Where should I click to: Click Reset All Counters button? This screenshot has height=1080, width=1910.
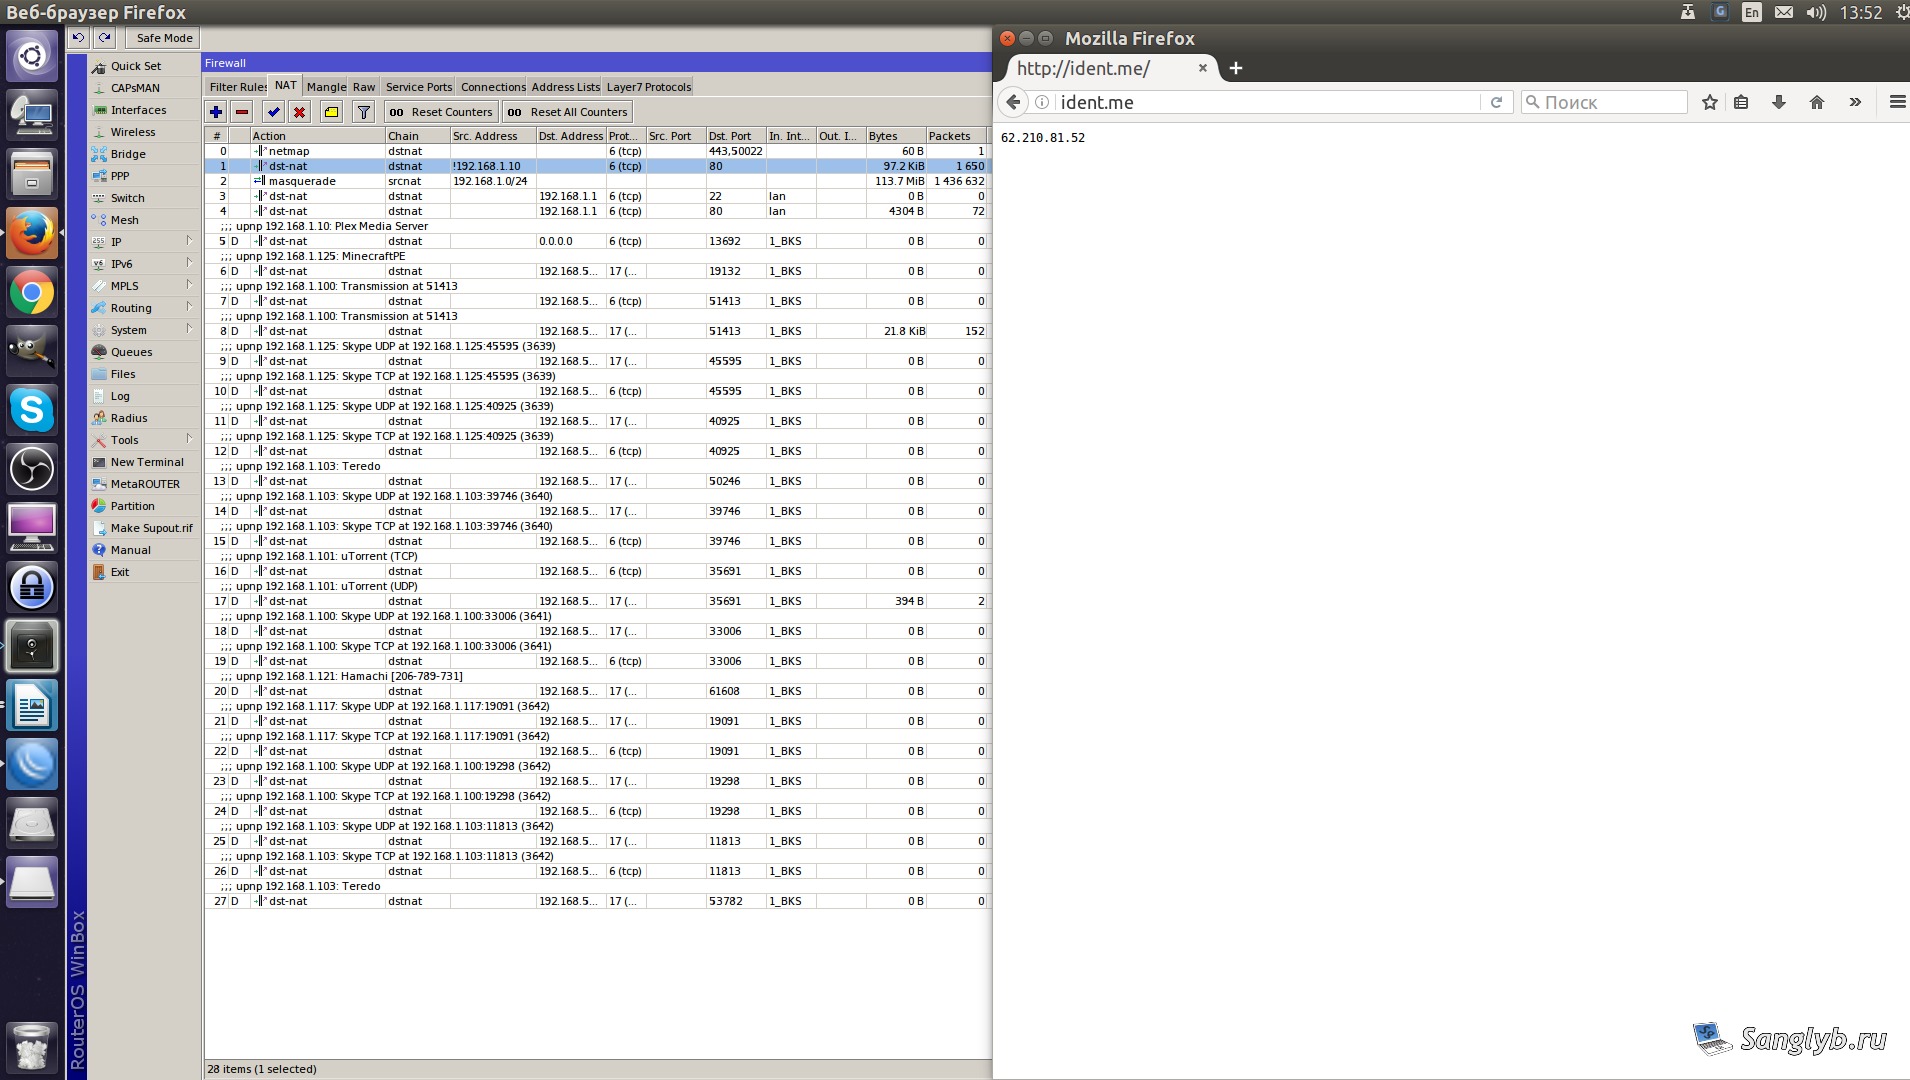(567, 112)
